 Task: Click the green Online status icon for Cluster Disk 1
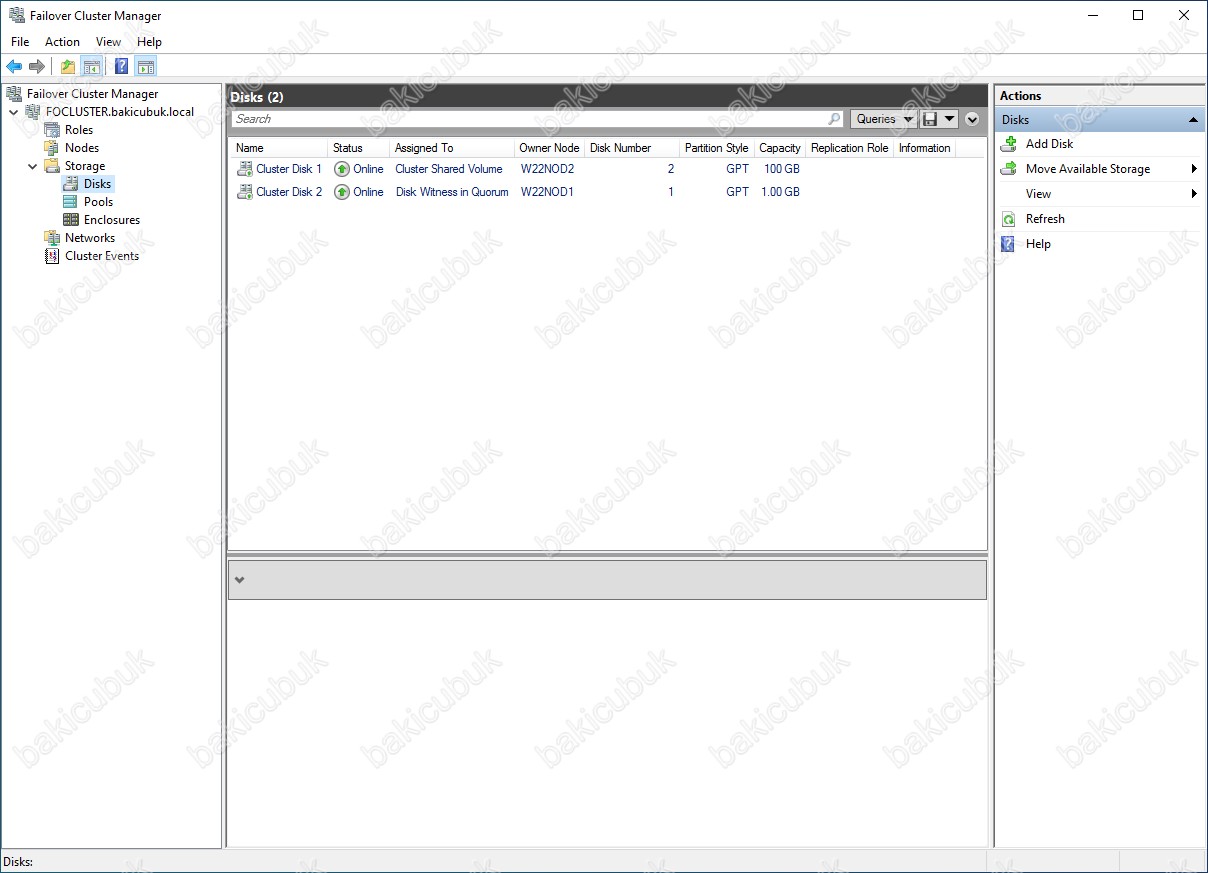[342, 169]
